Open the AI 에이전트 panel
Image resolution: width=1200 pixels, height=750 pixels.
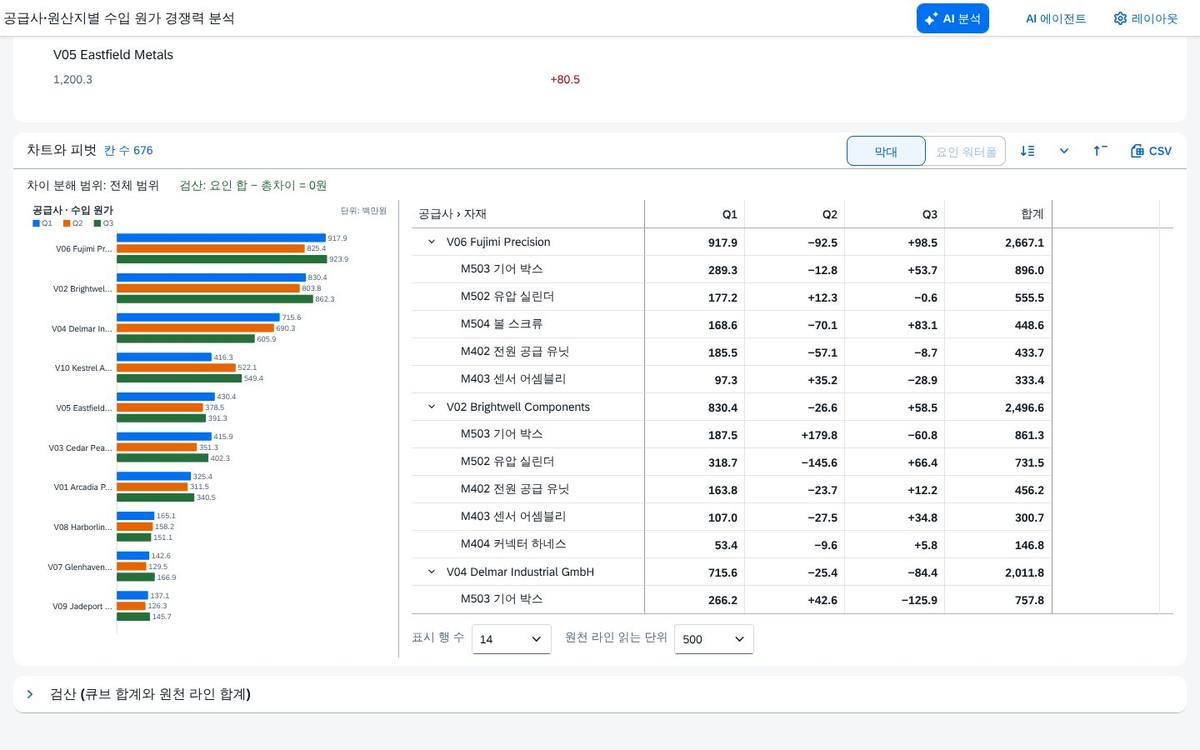click(1055, 18)
